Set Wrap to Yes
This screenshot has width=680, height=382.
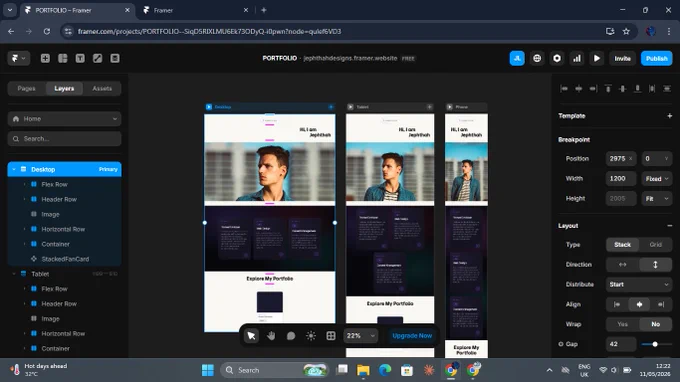(x=622, y=324)
